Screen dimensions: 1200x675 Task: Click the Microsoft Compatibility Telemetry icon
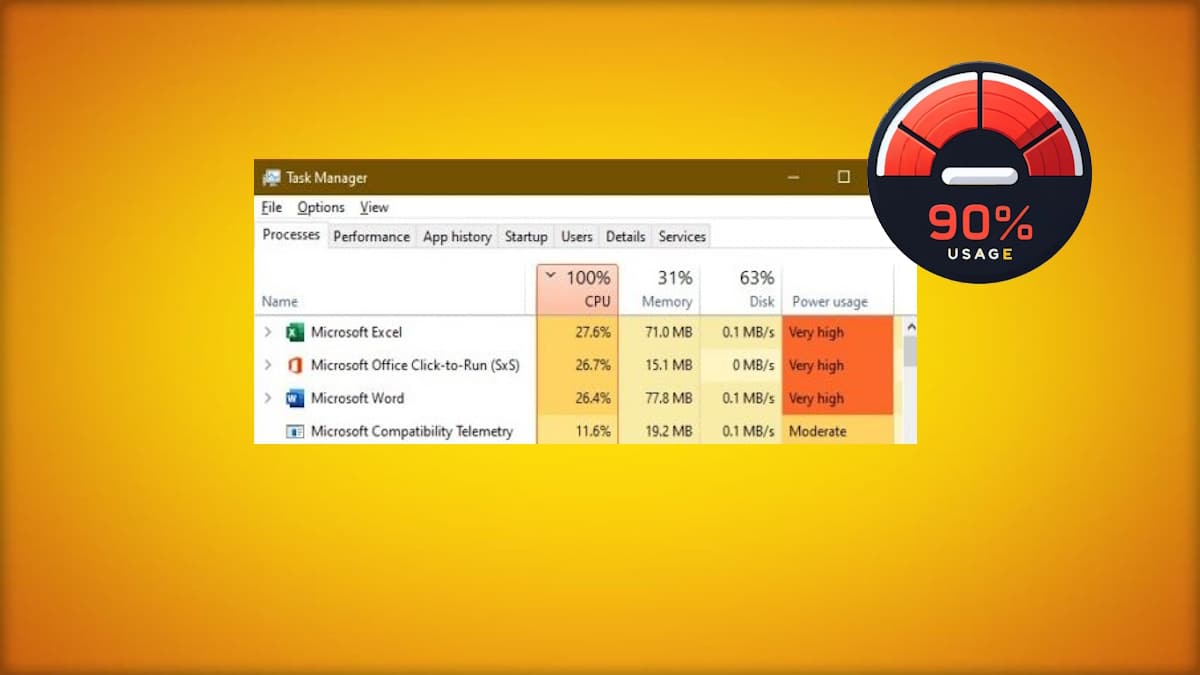tap(295, 431)
